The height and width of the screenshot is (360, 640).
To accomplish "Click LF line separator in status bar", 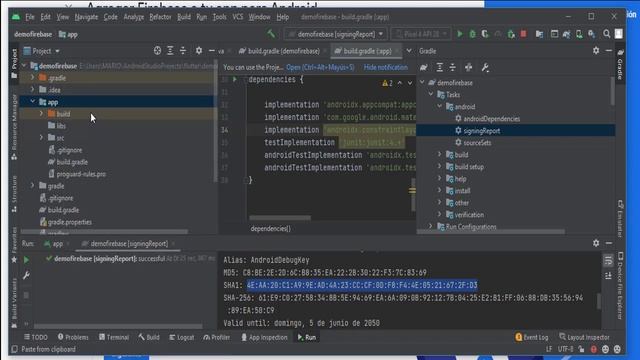I will point(549,349).
